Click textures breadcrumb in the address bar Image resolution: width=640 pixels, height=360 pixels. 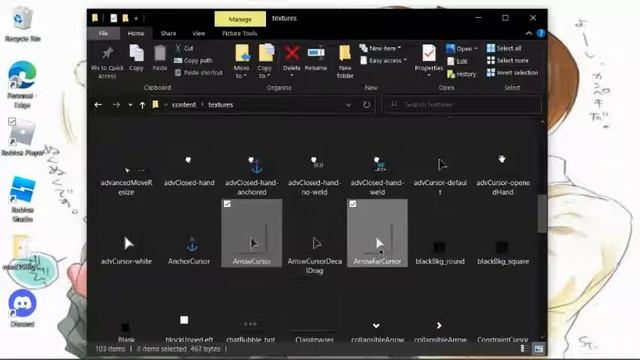(x=221, y=104)
